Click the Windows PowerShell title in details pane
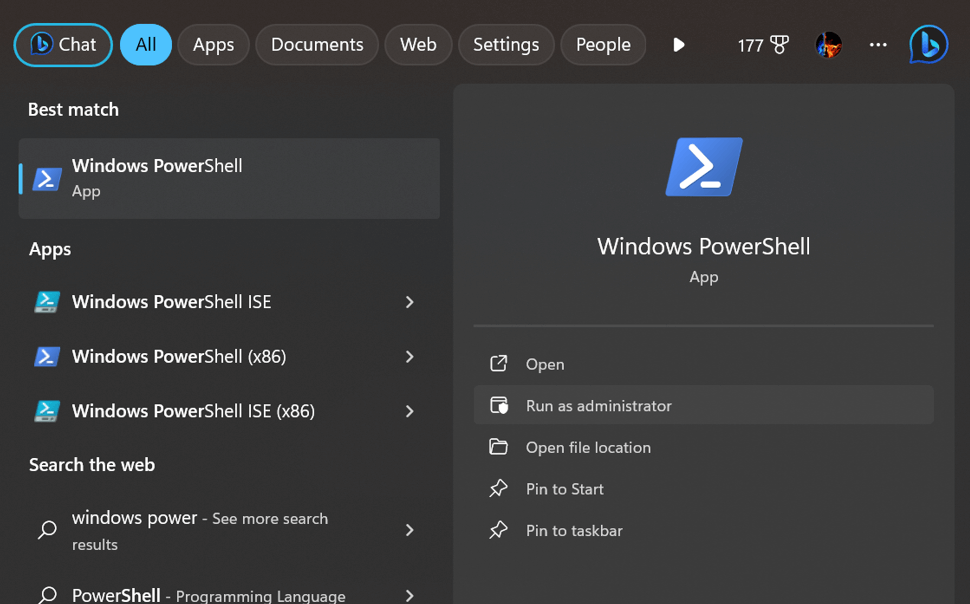Screen dimensions: 970x604 [703, 246]
